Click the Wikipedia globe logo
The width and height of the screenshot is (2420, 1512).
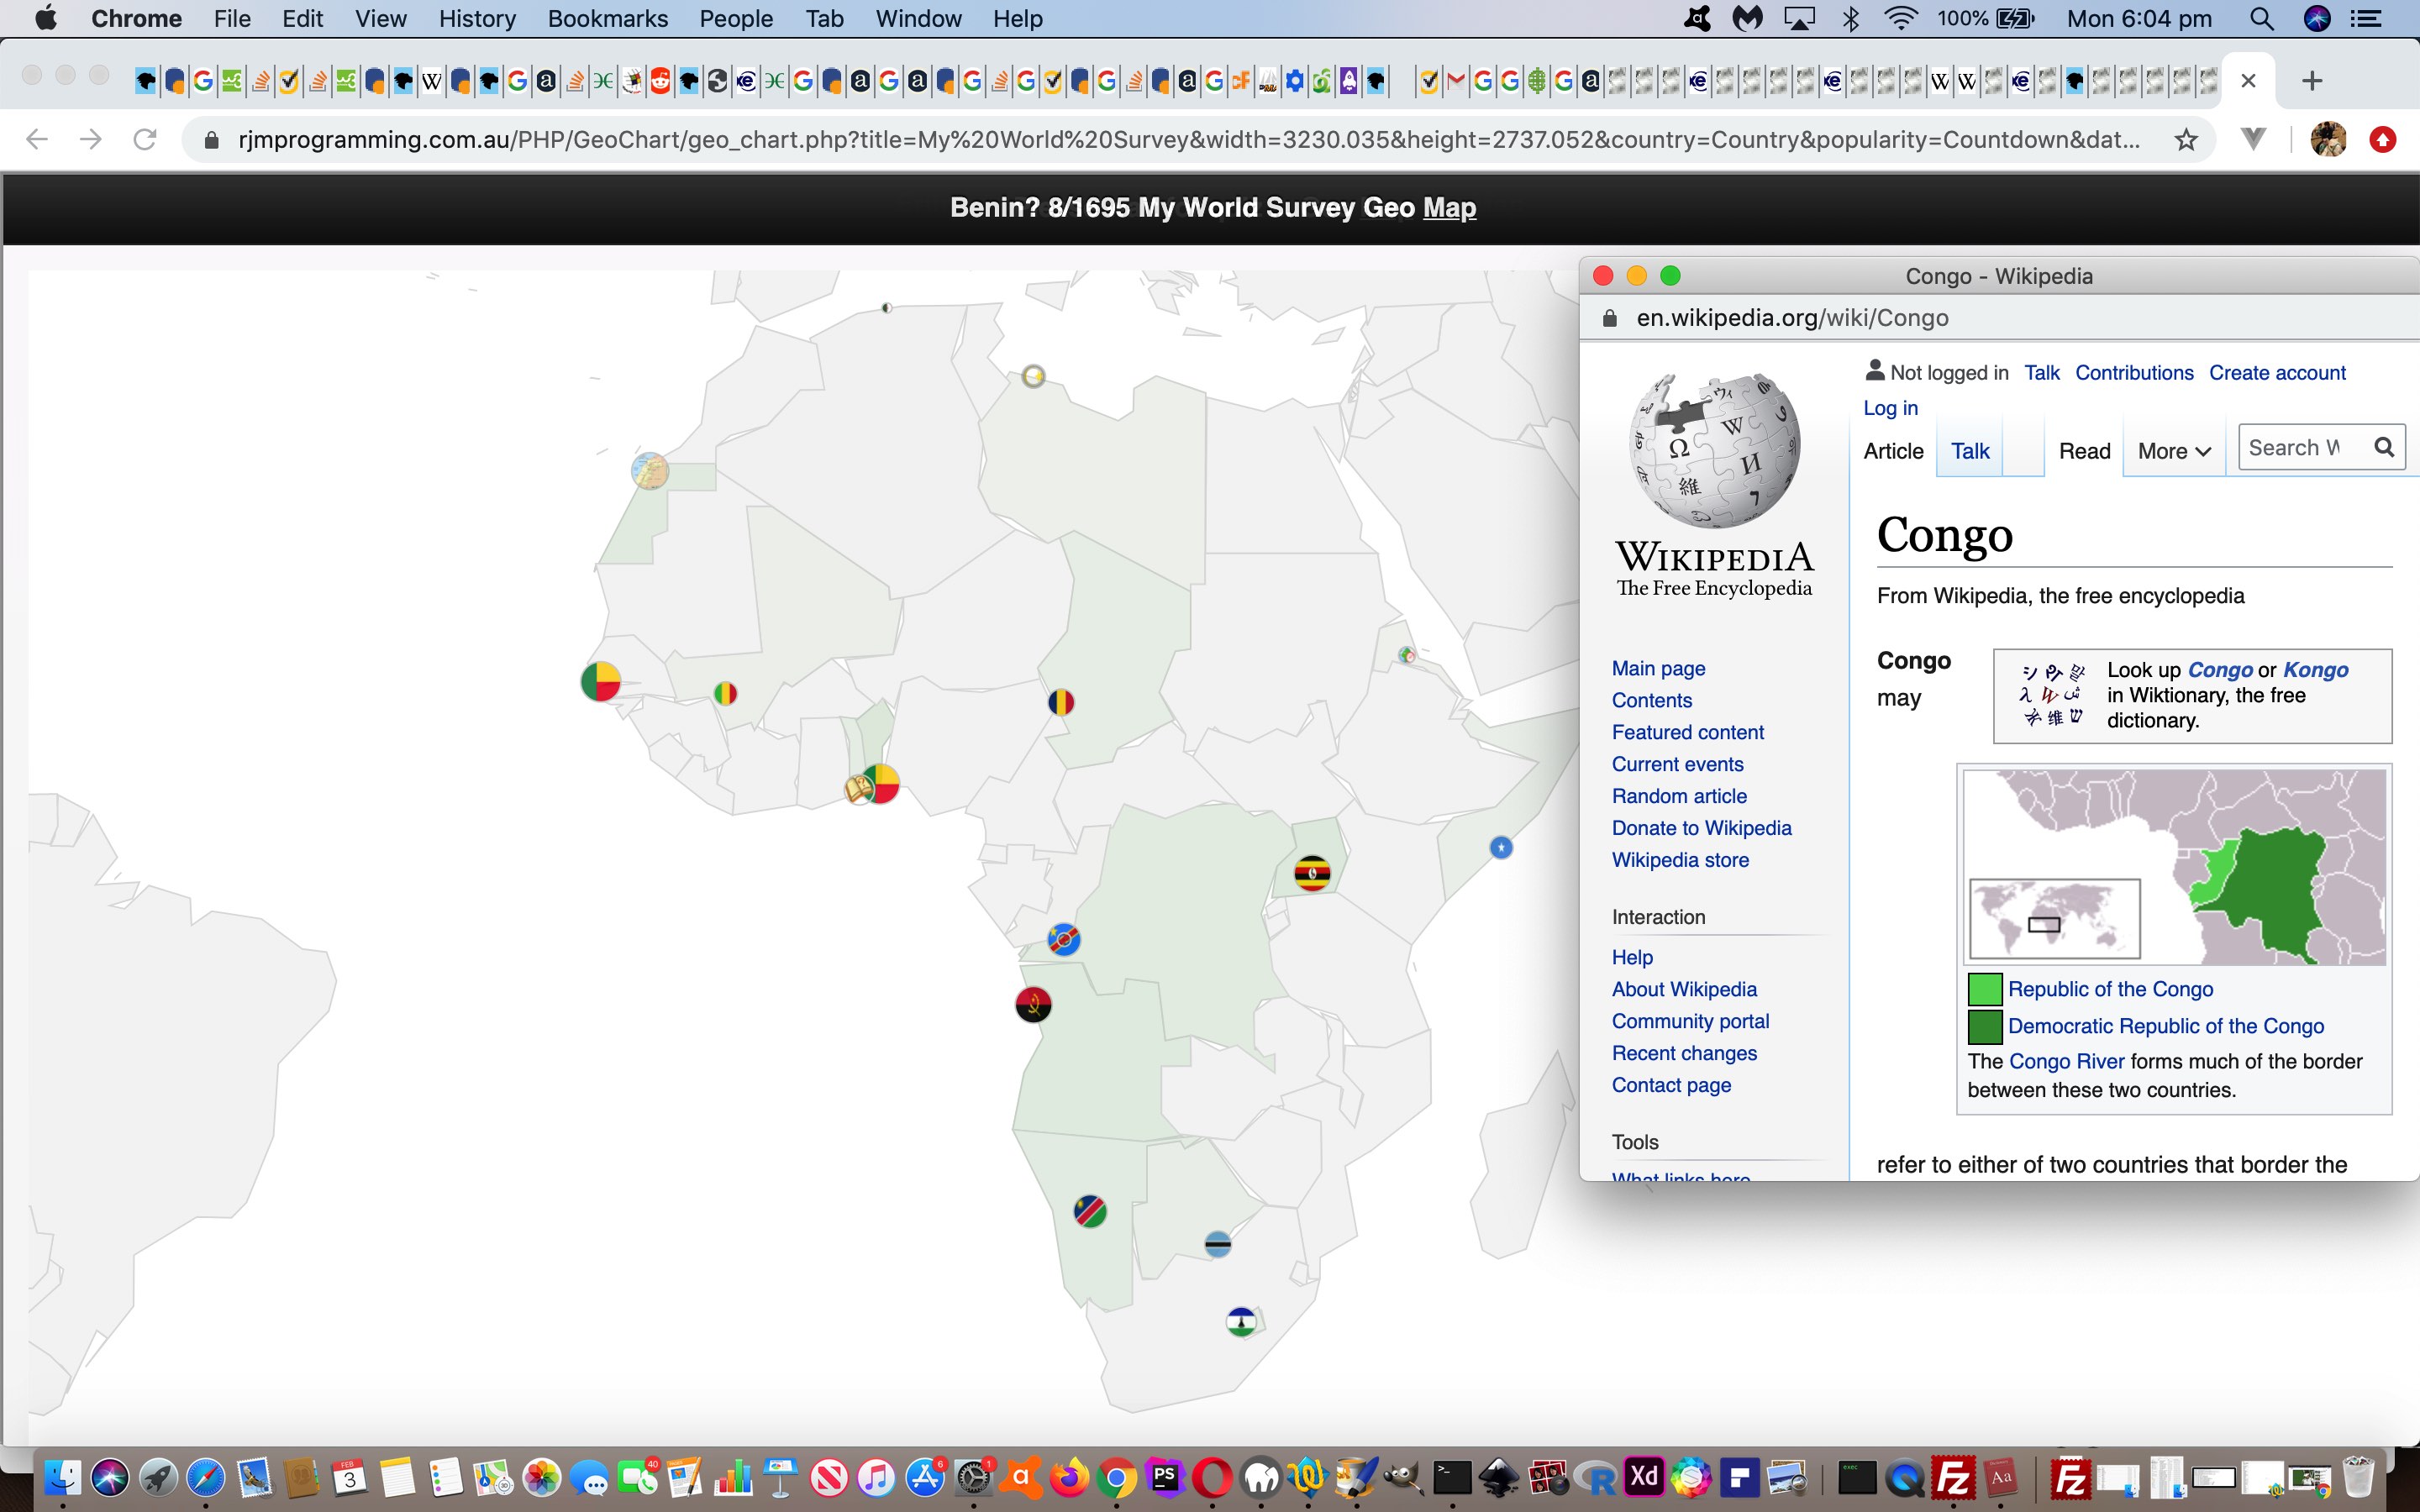(1715, 451)
